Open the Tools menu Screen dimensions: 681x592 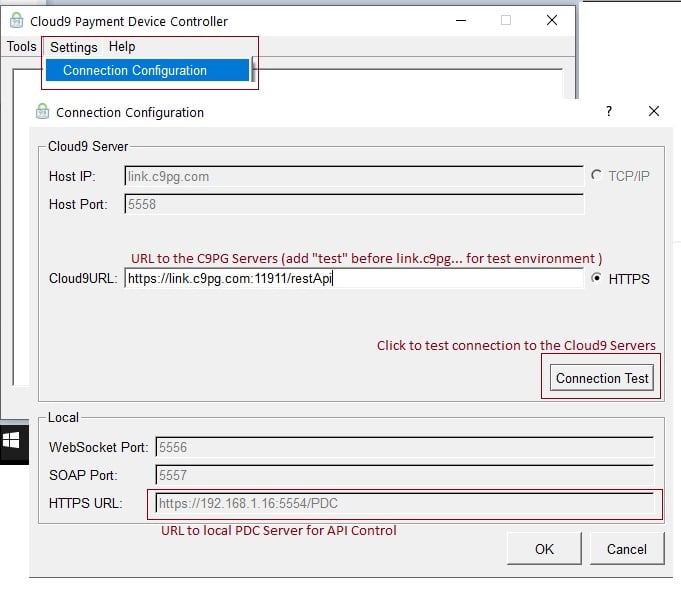(x=22, y=46)
